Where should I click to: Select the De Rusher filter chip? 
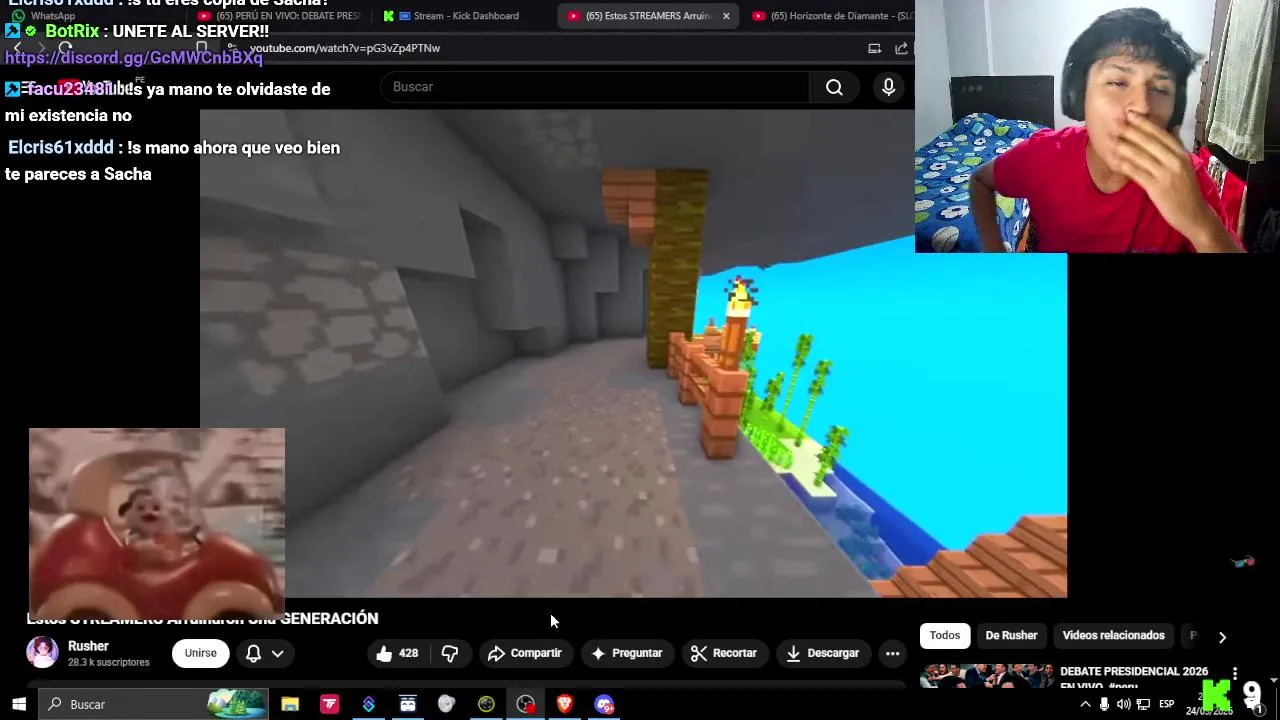(1011, 635)
